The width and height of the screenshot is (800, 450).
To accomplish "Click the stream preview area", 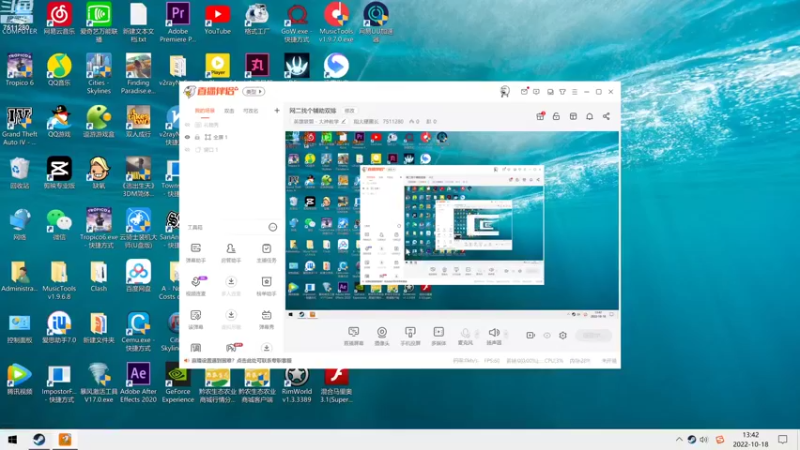I will point(452,226).
